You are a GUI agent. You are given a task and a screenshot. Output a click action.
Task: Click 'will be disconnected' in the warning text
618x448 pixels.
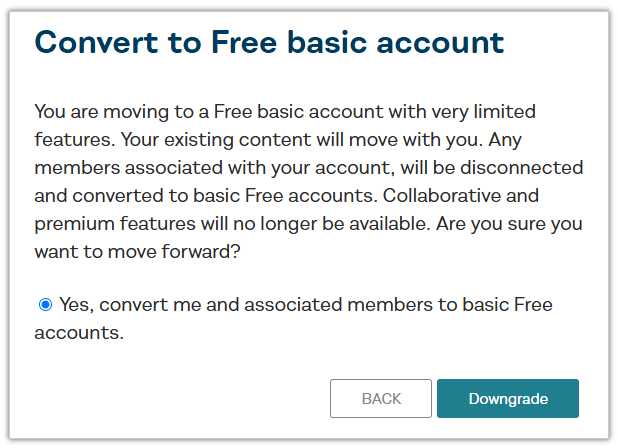tap(492, 167)
